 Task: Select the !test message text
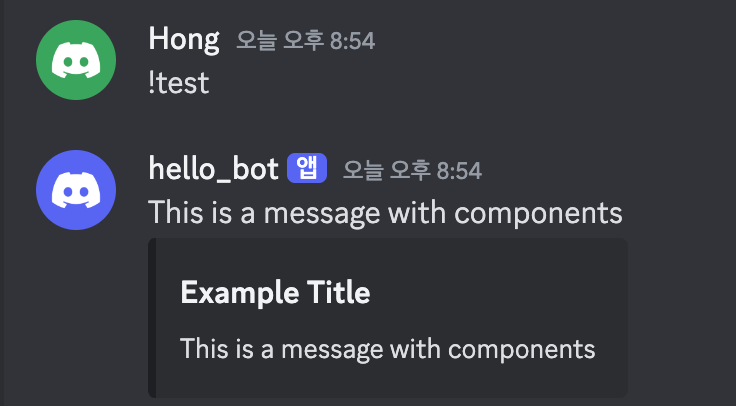pyautogui.click(x=179, y=84)
